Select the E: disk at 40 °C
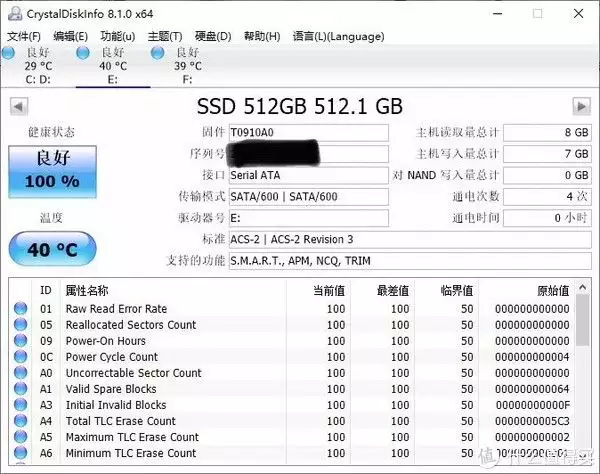 [x=112, y=65]
